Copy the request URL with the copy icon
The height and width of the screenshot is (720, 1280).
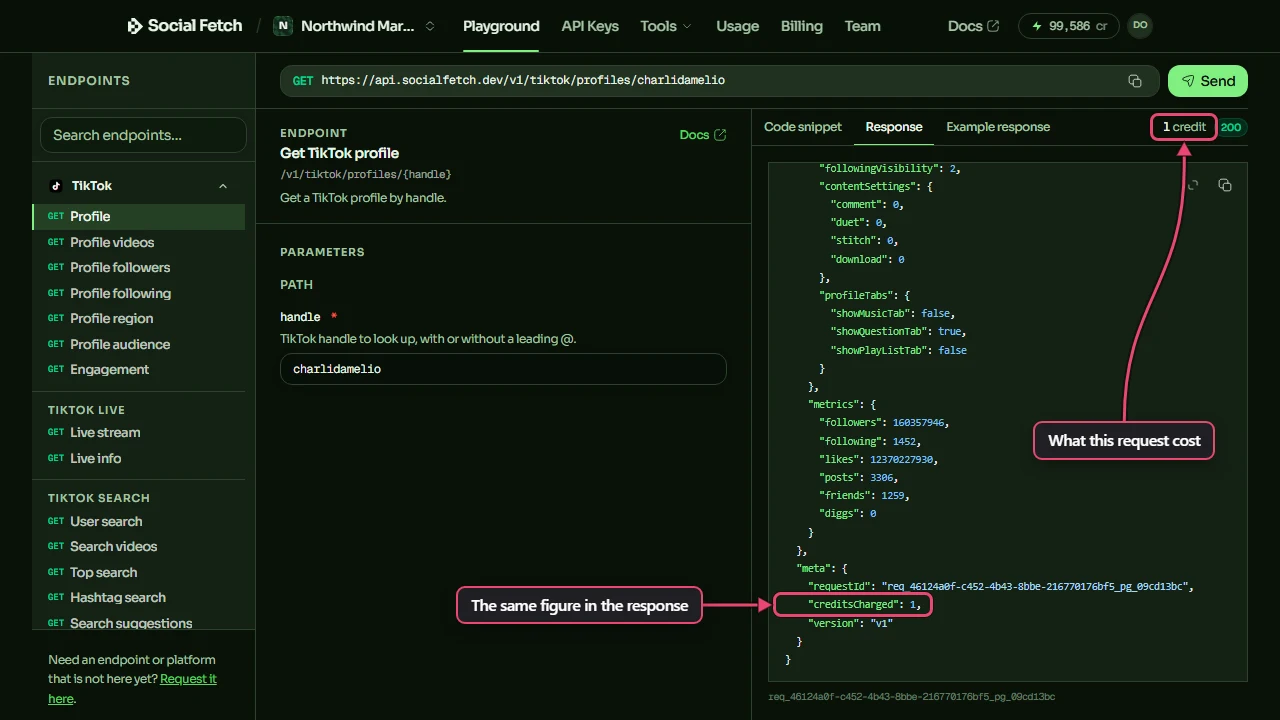(1135, 81)
